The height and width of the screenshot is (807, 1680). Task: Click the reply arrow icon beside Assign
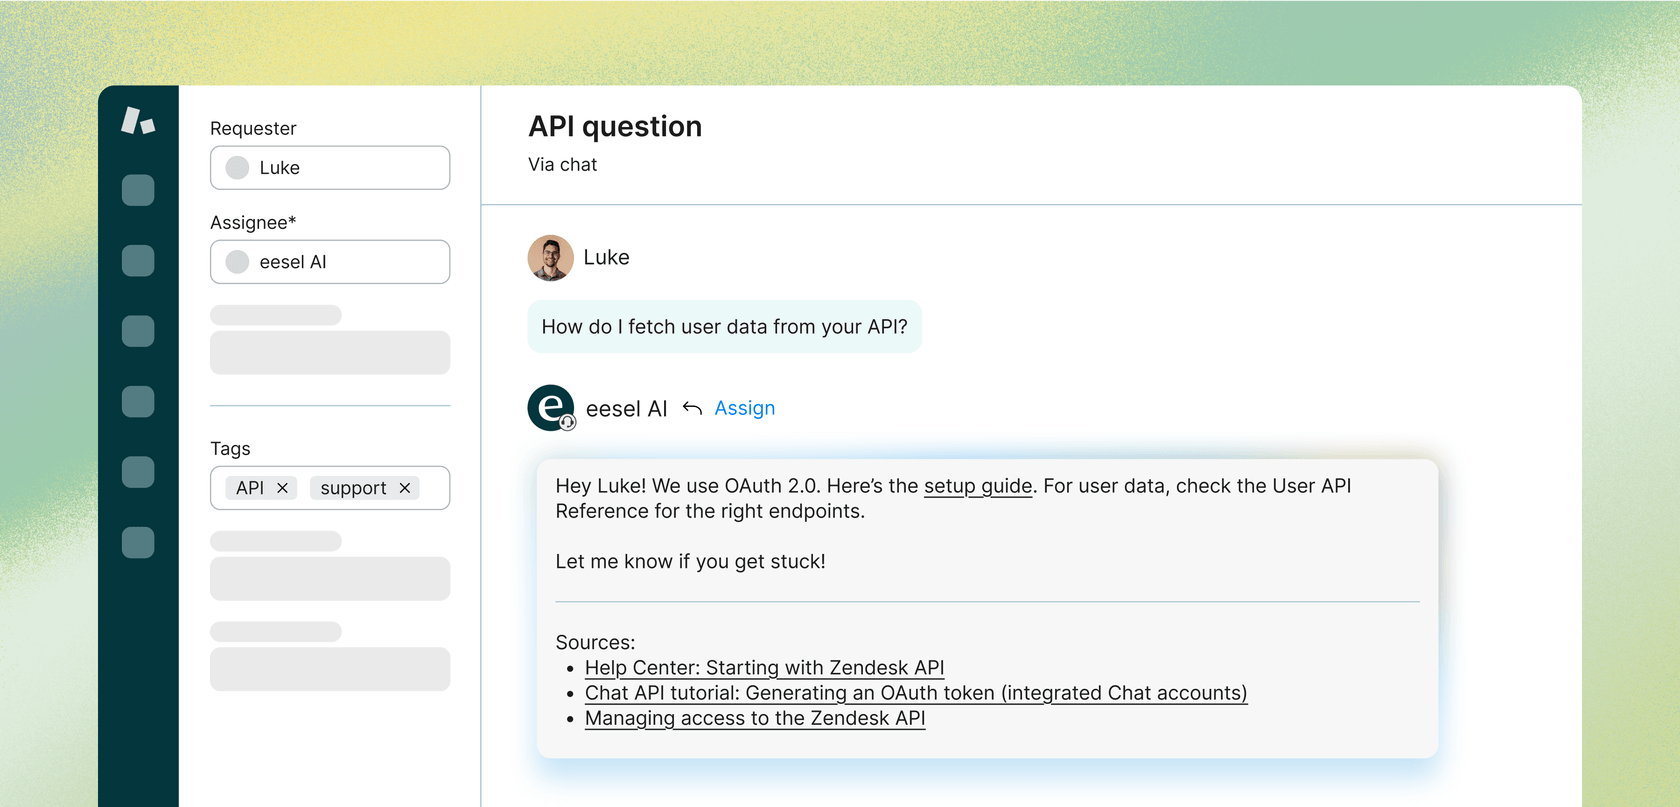(692, 408)
